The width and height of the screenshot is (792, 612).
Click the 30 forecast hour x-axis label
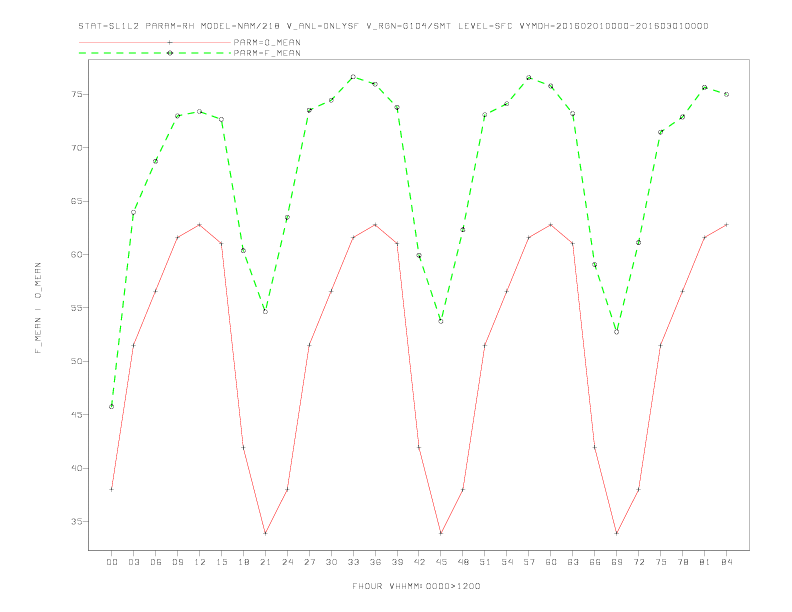(x=331, y=562)
